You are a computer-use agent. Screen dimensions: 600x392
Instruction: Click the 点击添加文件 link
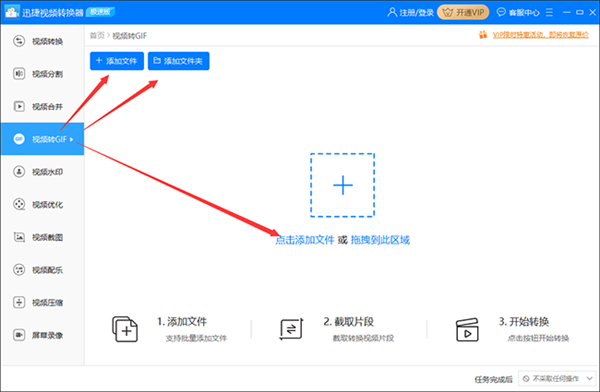(x=305, y=240)
